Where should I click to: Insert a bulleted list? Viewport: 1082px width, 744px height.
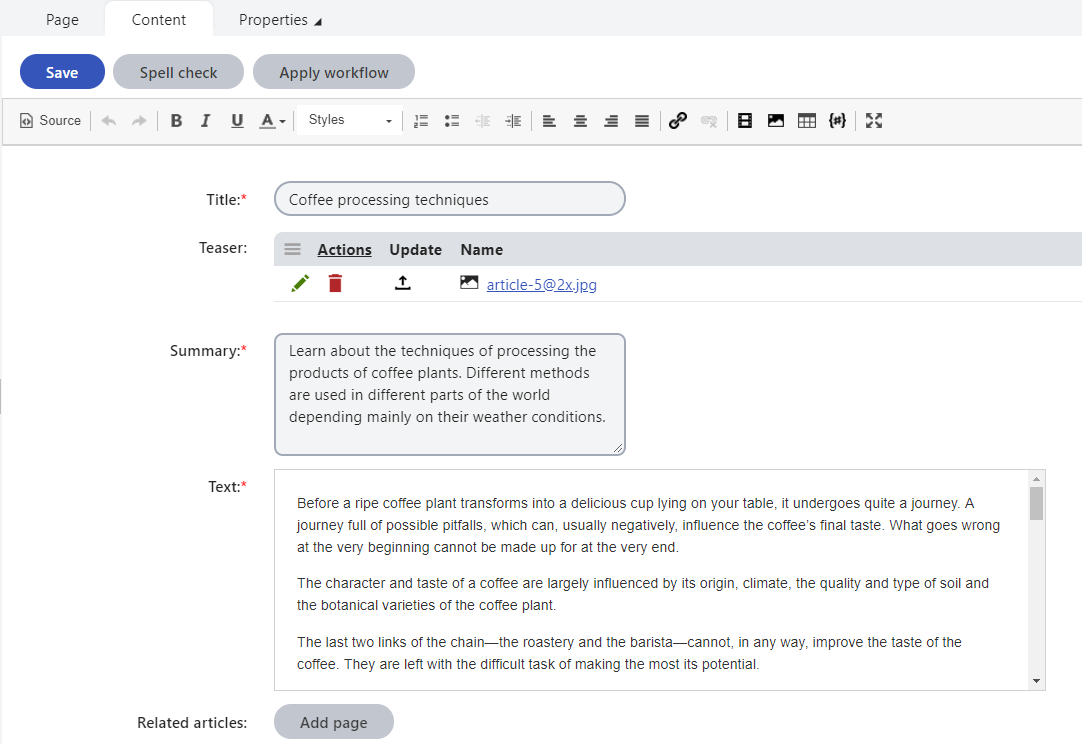452,121
